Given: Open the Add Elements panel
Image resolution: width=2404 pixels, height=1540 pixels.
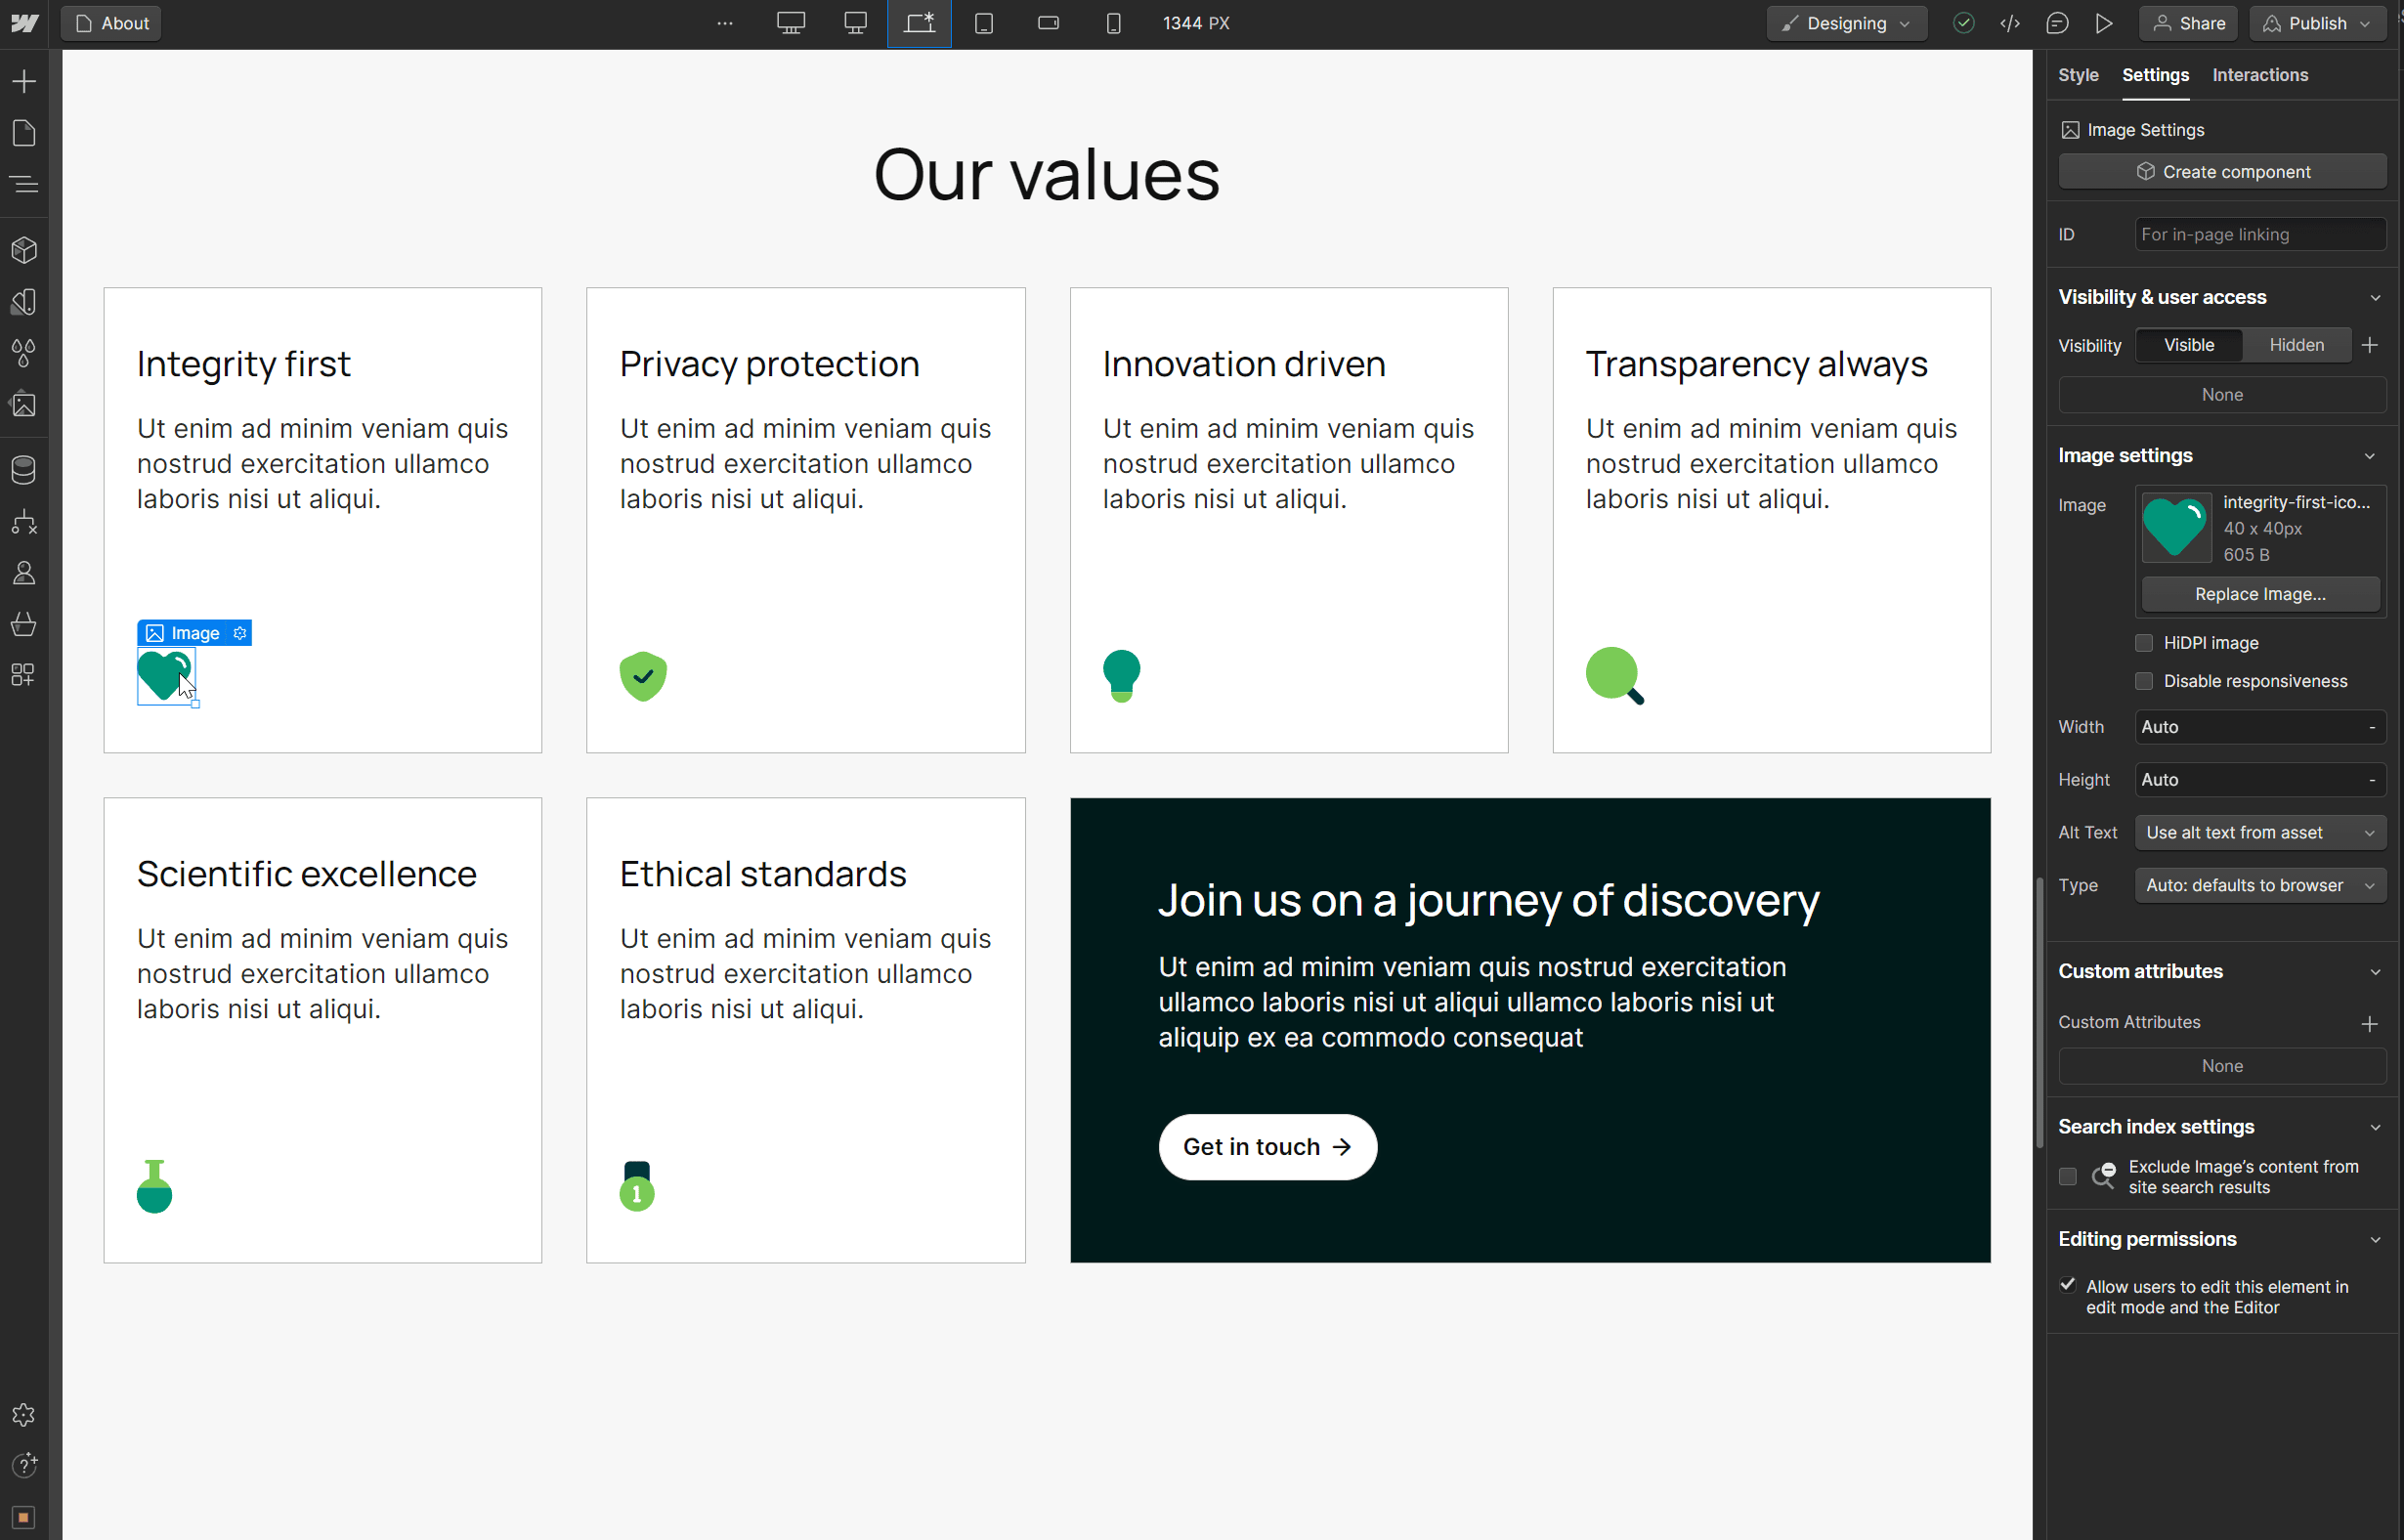Looking at the screenshot, I should (x=24, y=81).
